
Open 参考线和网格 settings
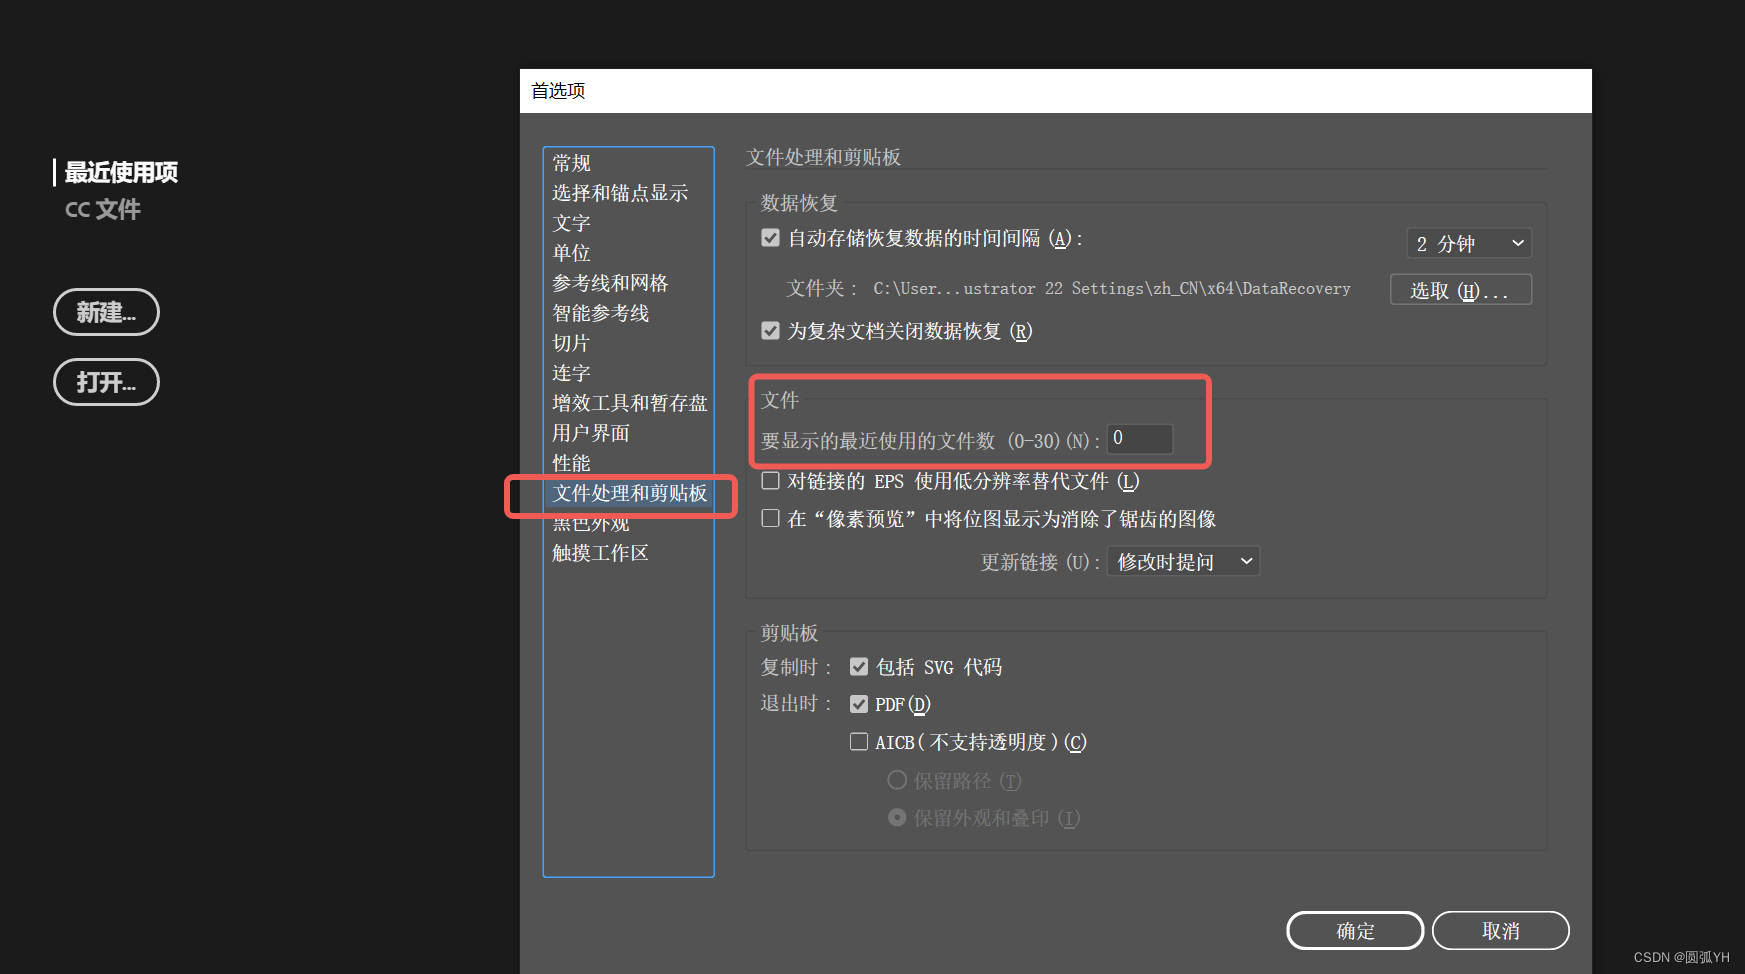click(609, 283)
